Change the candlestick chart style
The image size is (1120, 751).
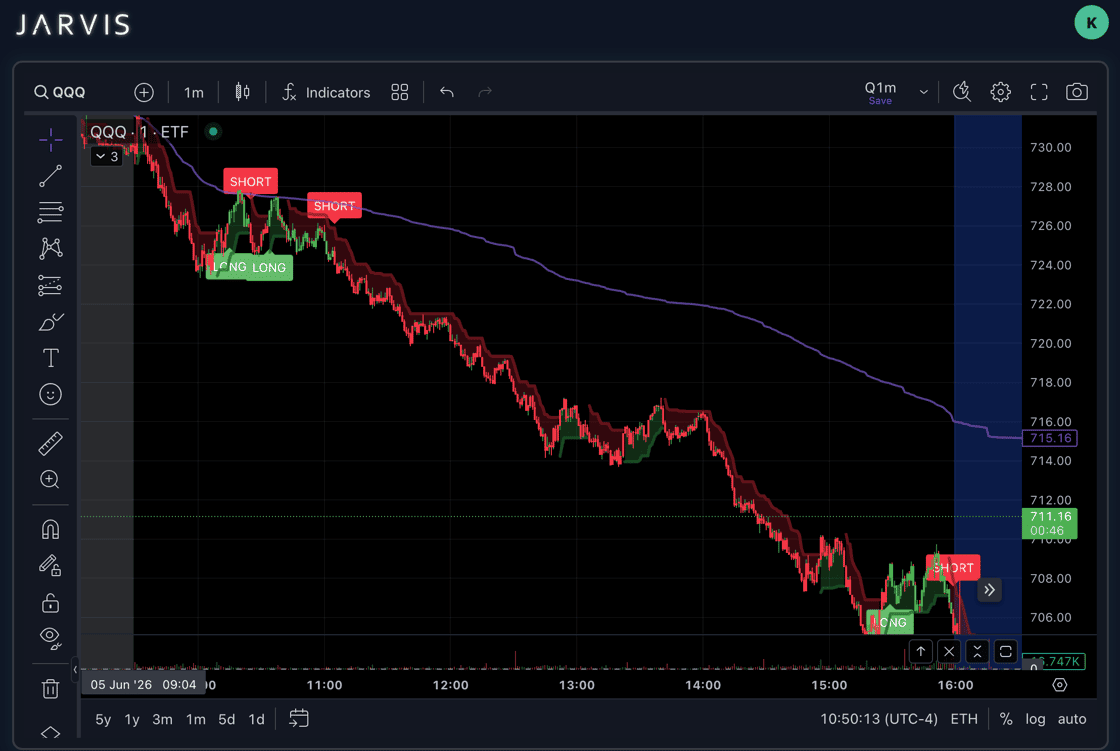click(242, 92)
